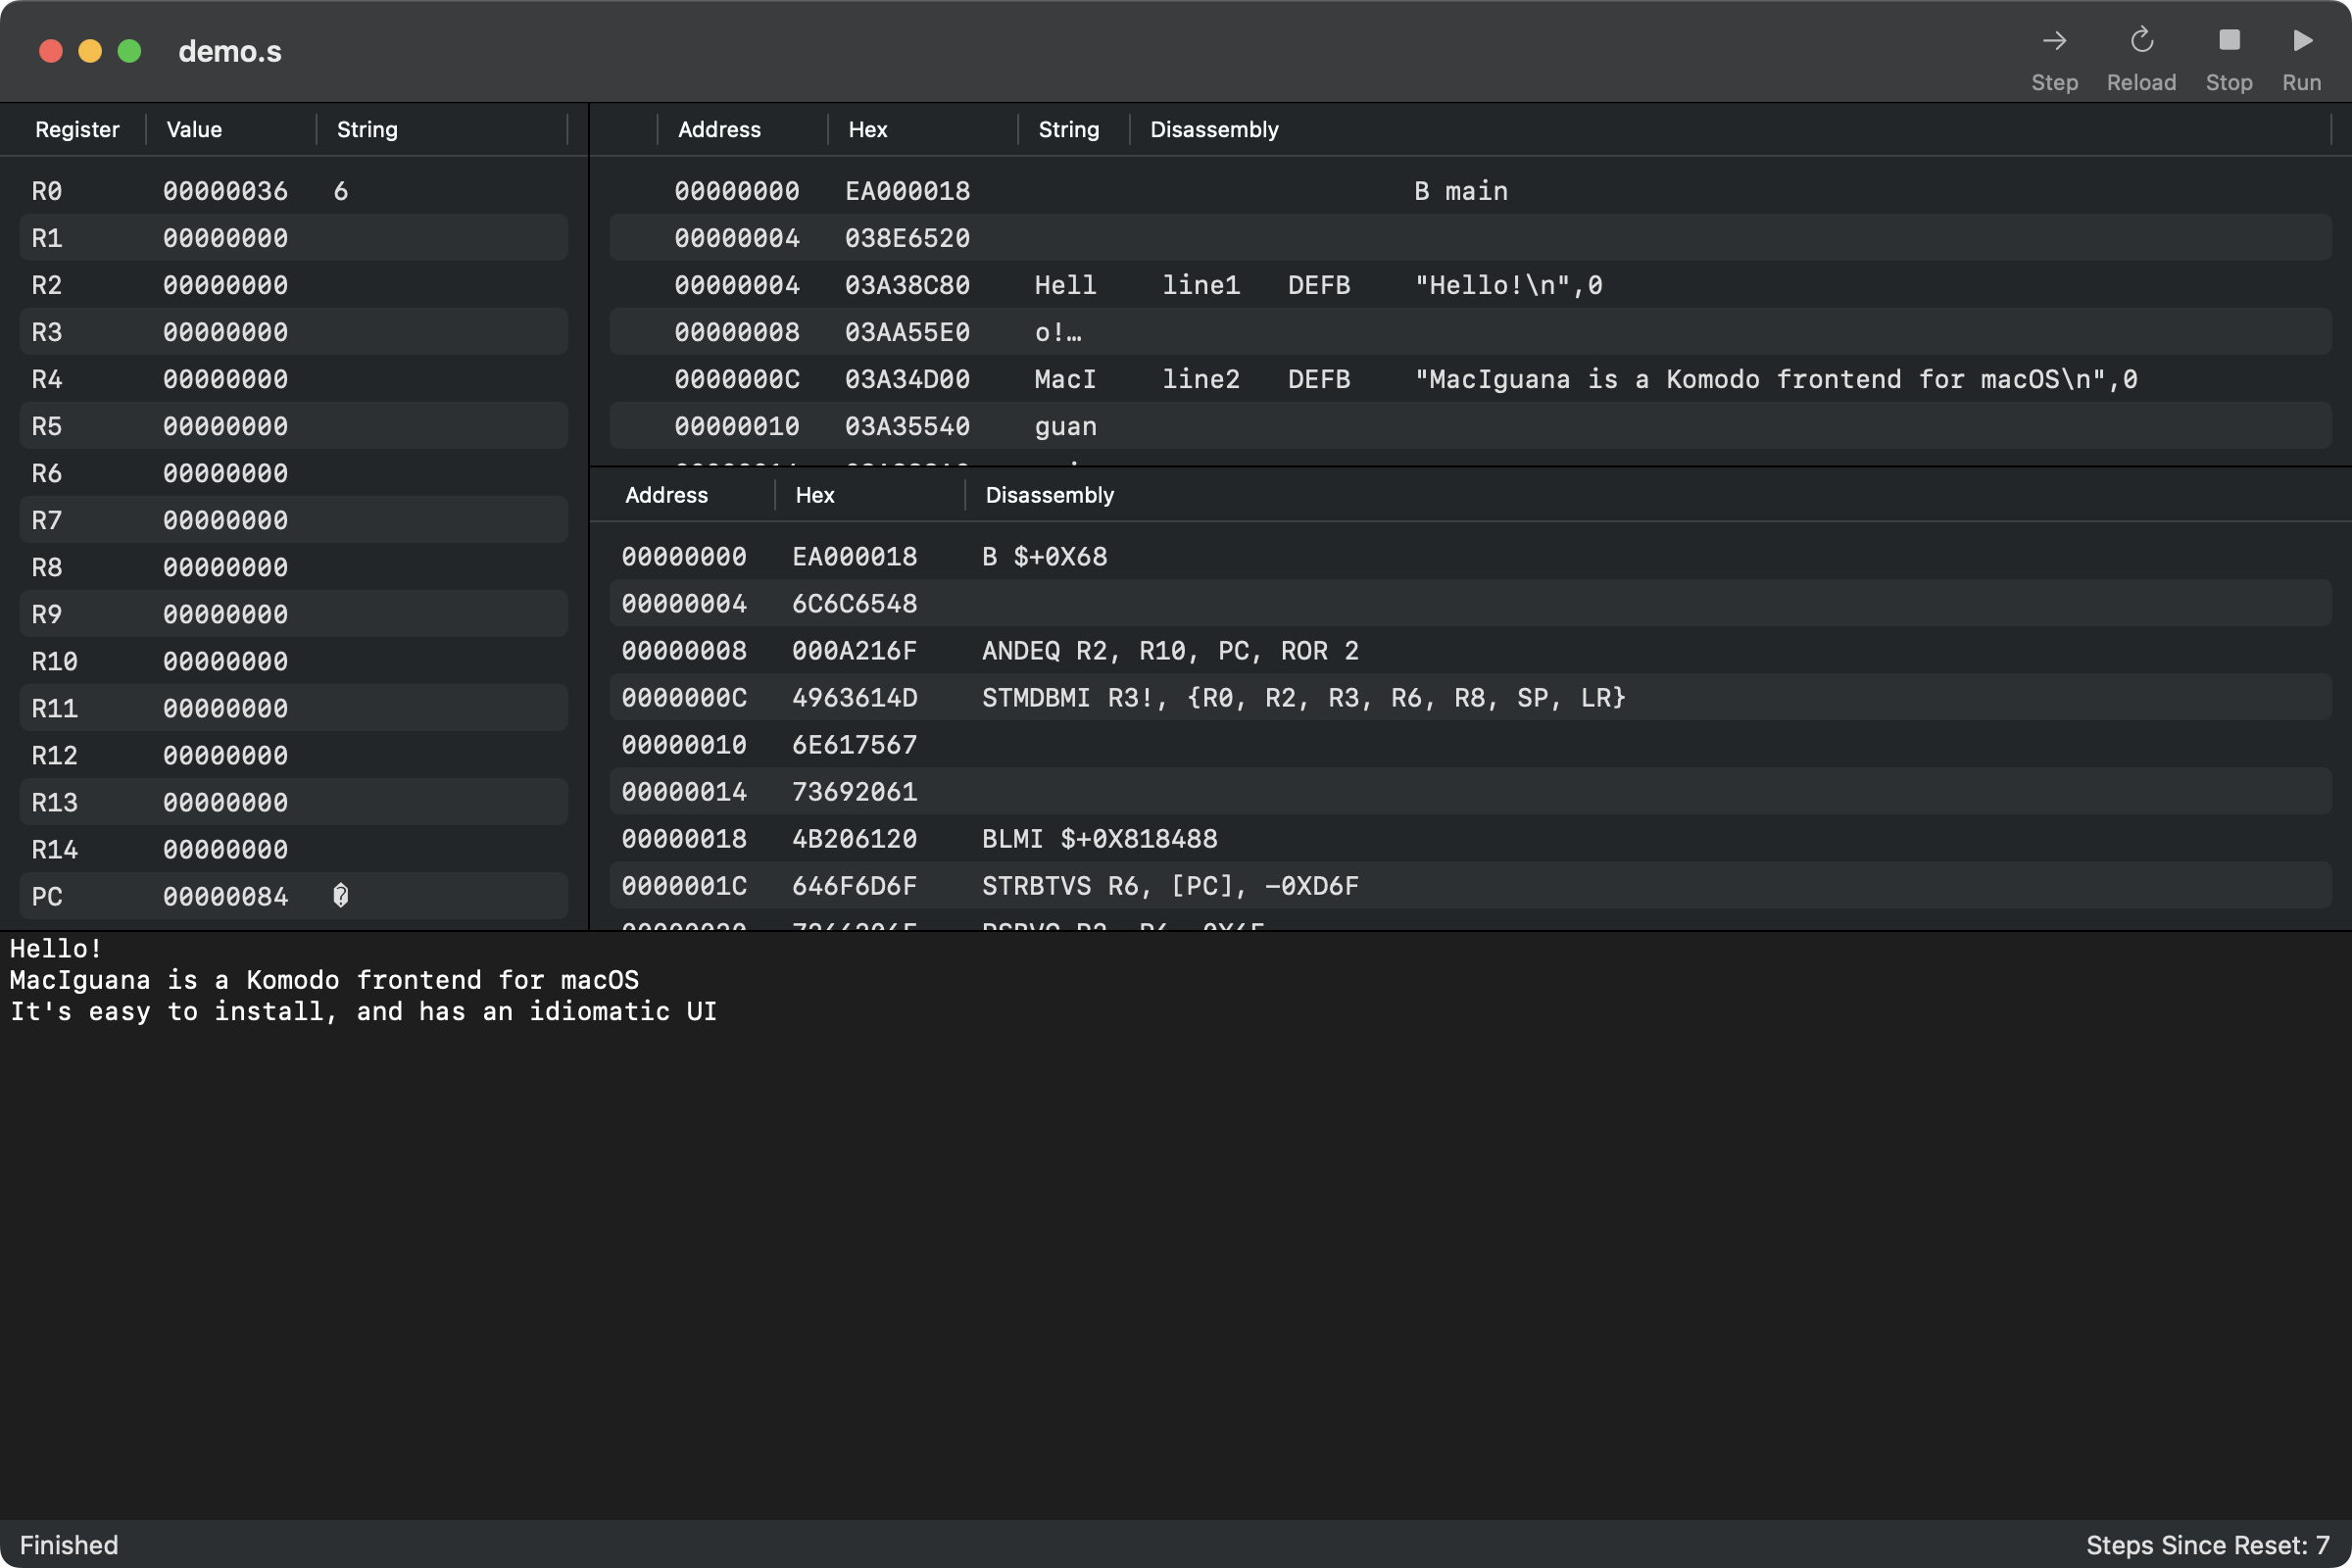The width and height of the screenshot is (2352, 1568).
Task: Toggle breakpoint gutter beside line1 DEFB row
Action: click(634, 285)
